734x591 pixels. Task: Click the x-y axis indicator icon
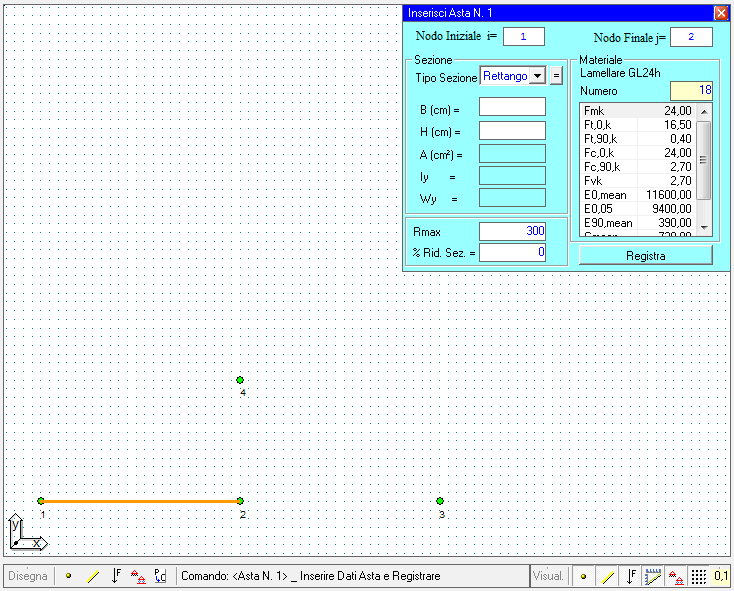click(x=27, y=532)
